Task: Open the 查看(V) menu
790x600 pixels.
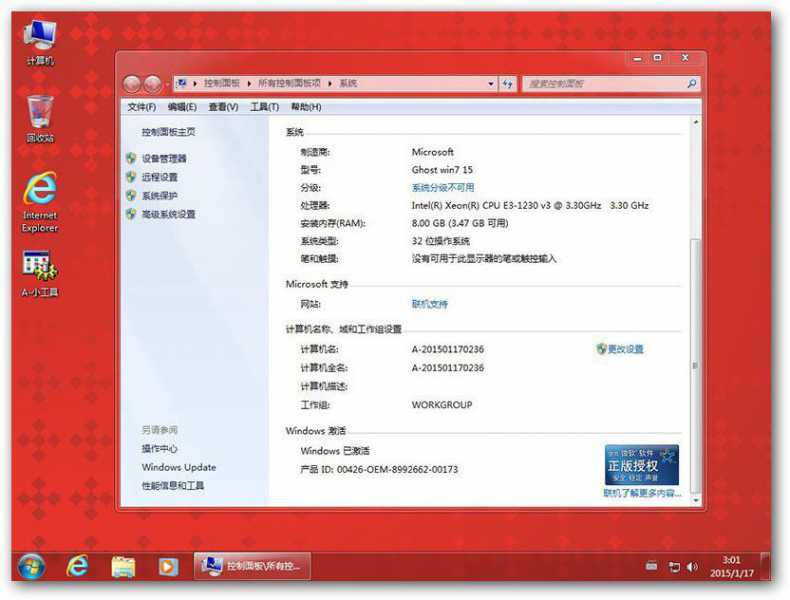Action: tap(223, 107)
